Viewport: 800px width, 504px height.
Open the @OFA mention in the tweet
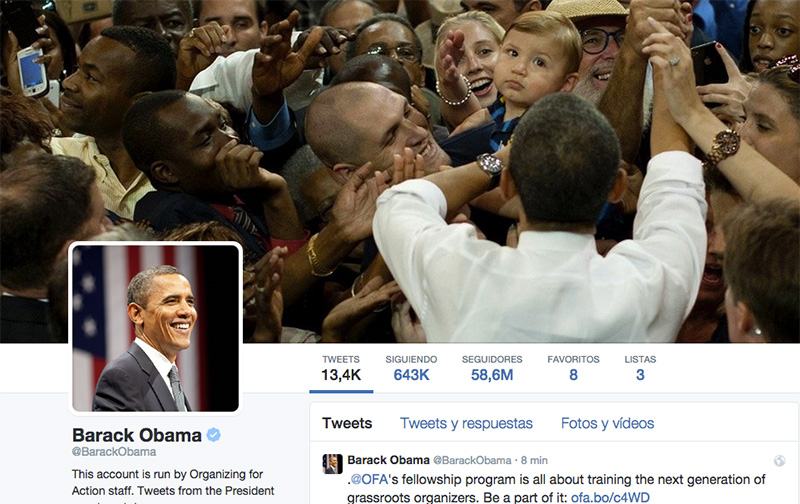coord(369,480)
